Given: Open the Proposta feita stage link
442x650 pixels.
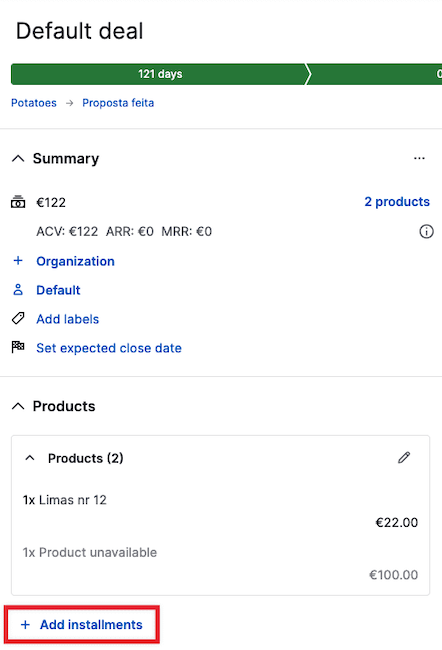Looking at the screenshot, I should point(118,103).
